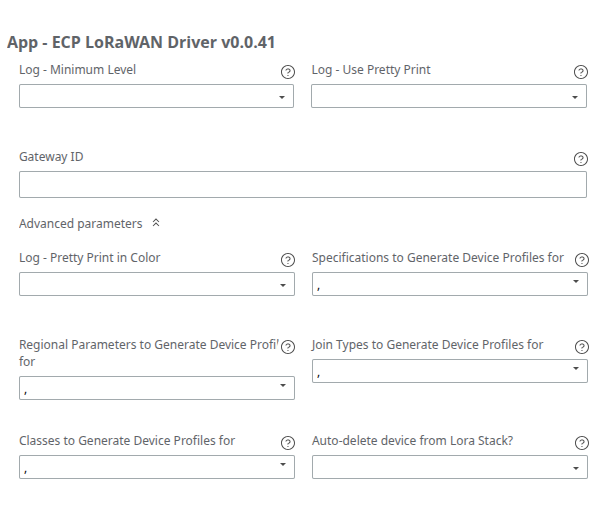Click help icon for Log - Use Pretty Print
This screenshot has width=602, height=507.
[x=581, y=72]
